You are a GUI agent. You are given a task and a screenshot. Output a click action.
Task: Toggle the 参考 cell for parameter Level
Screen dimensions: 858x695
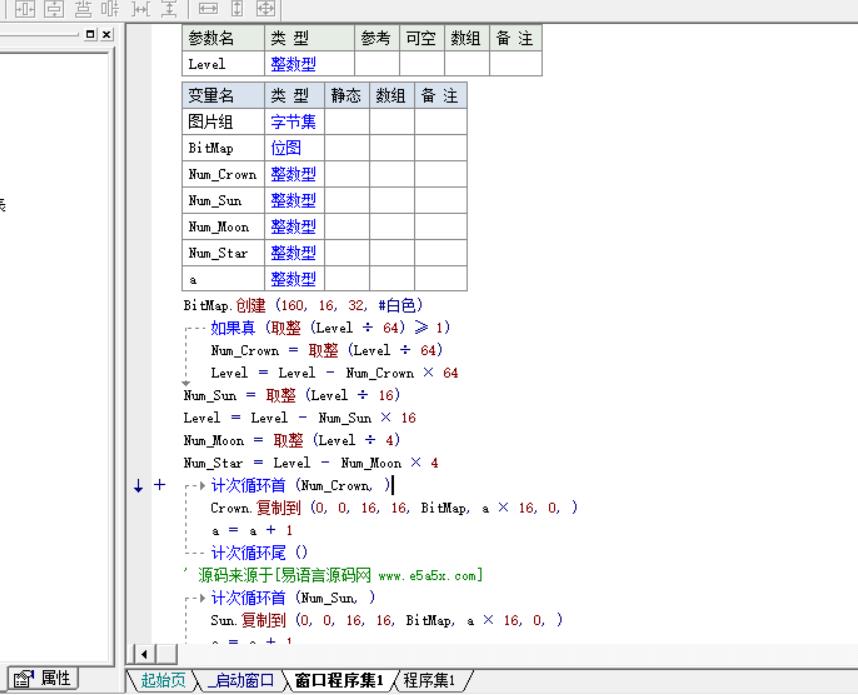pyautogui.click(x=377, y=63)
